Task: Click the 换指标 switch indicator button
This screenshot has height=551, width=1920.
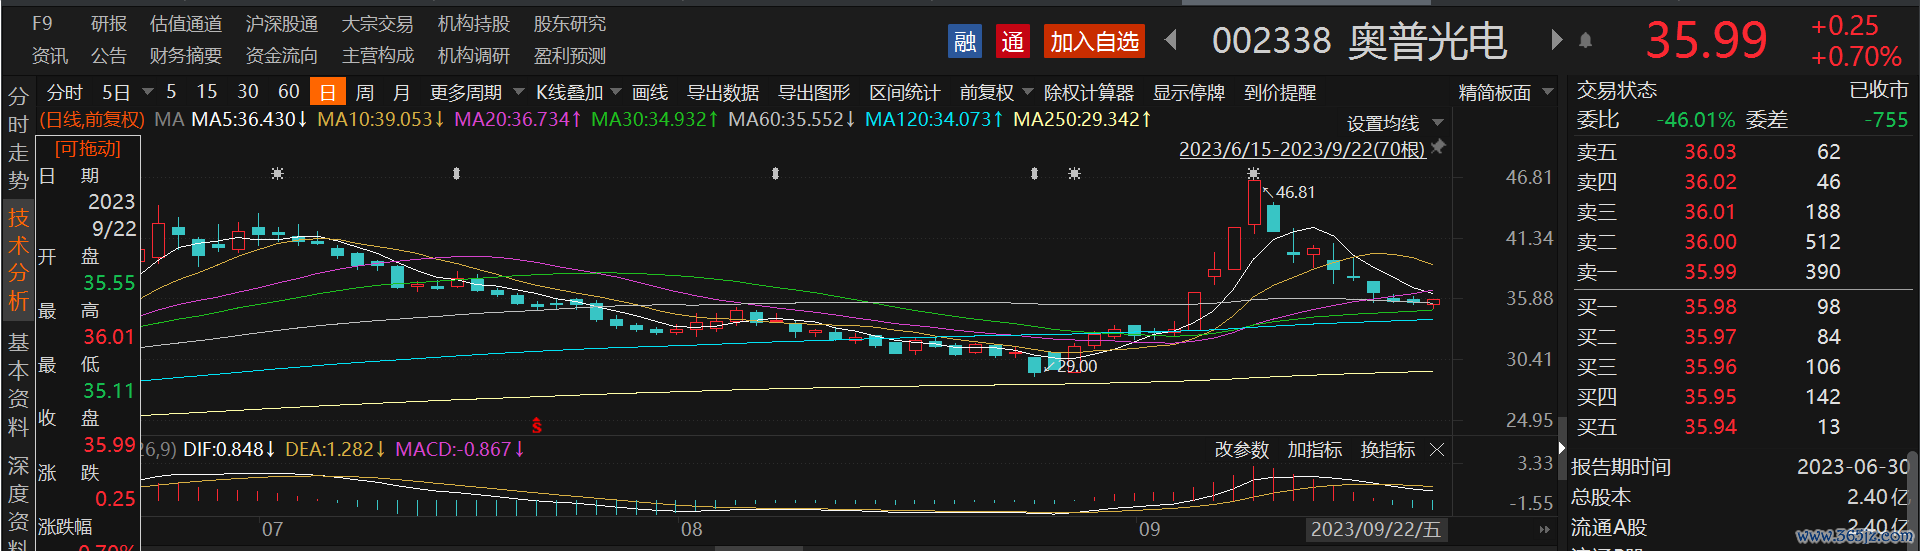Action: coord(1388,450)
